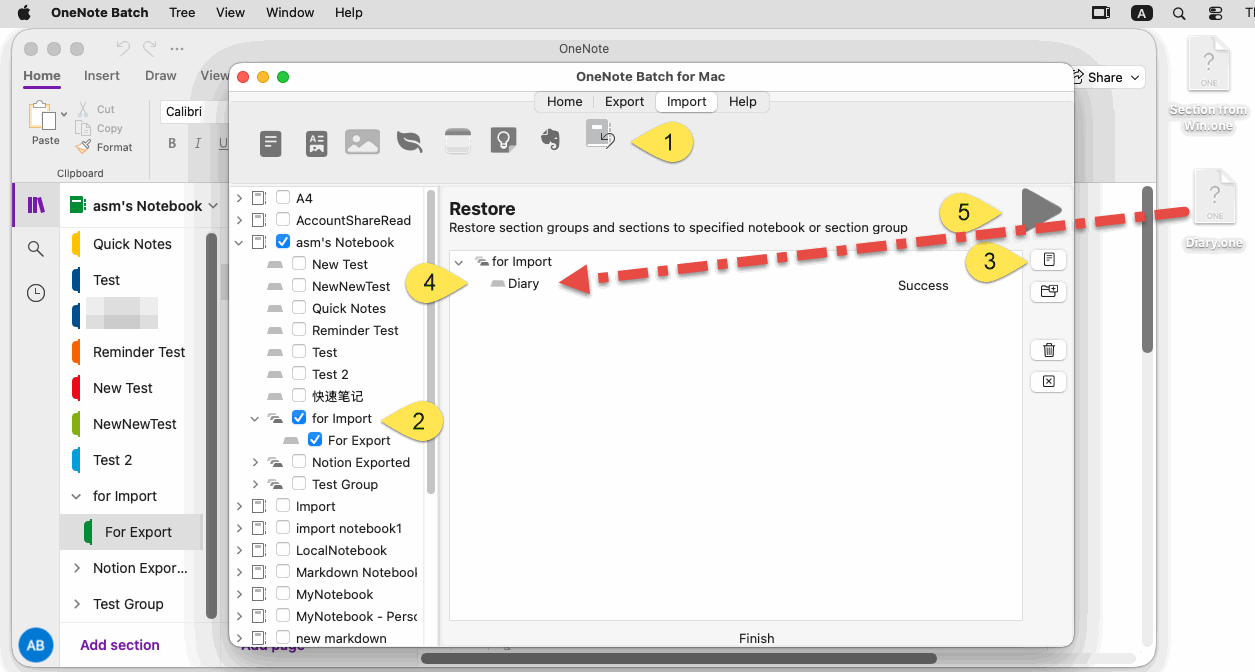This screenshot has height=672, width=1255.
Task: Click the add folder button
Action: (1048, 292)
